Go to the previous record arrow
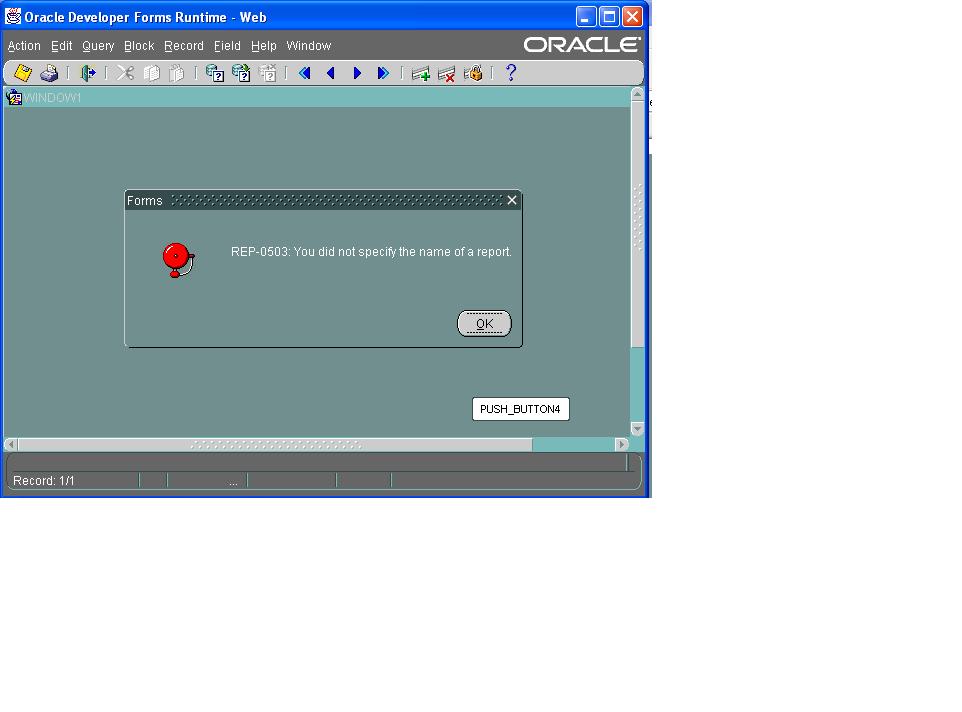 (331, 73)
